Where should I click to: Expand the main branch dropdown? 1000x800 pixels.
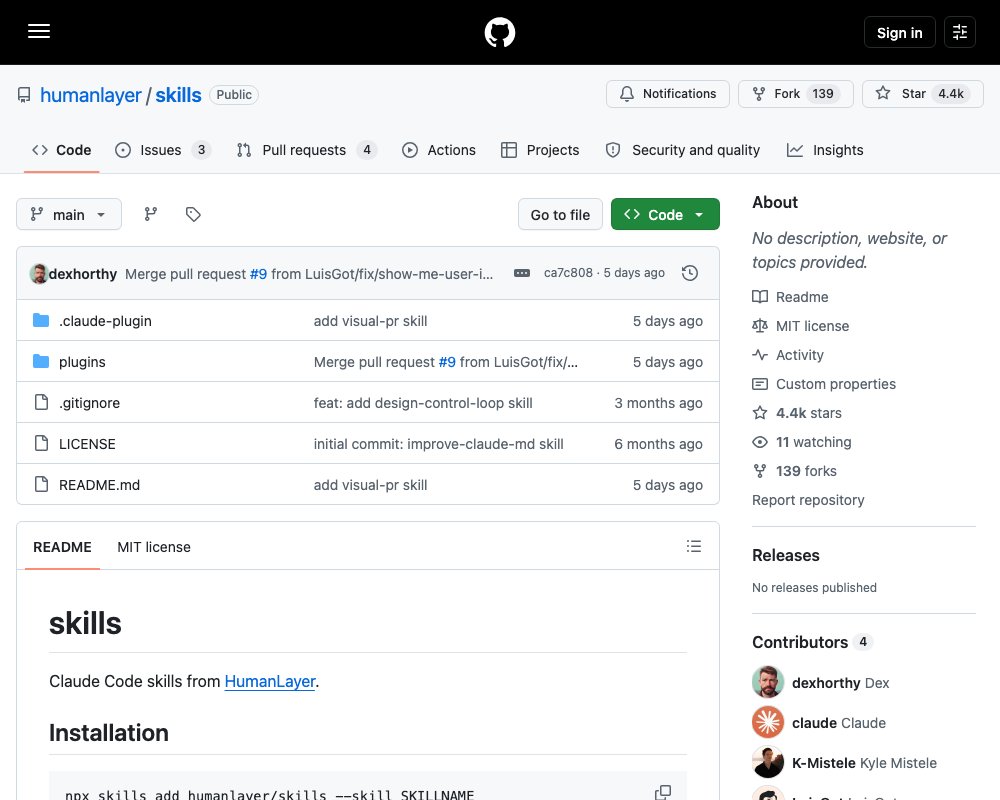(69, 214)
